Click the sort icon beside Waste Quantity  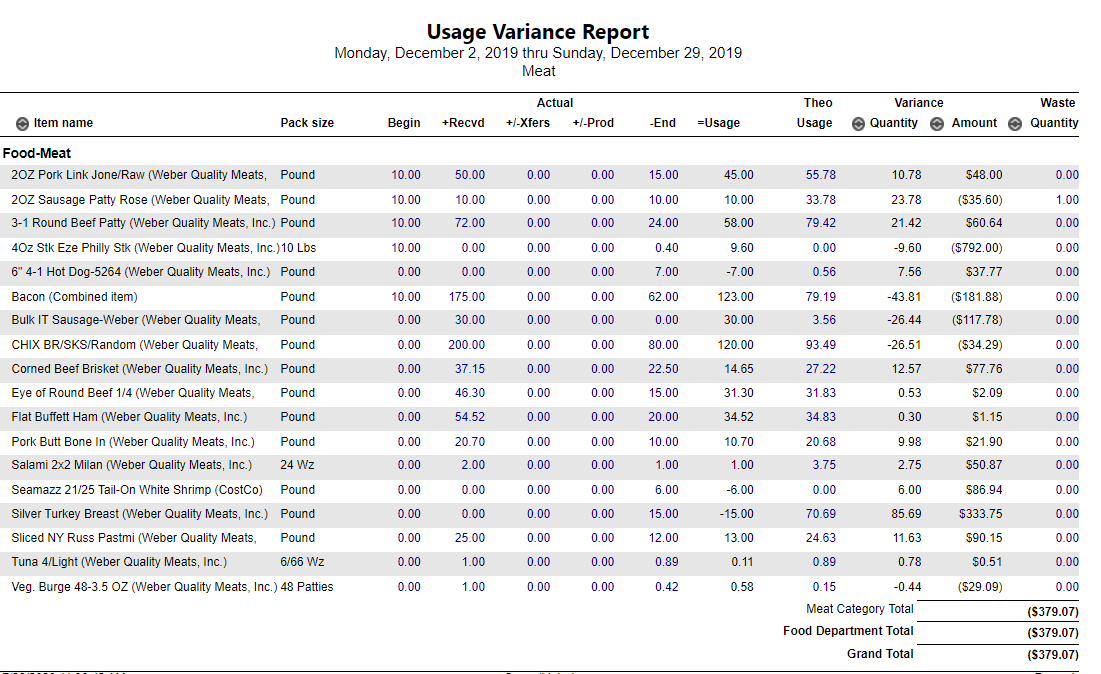pos(1015,124)
